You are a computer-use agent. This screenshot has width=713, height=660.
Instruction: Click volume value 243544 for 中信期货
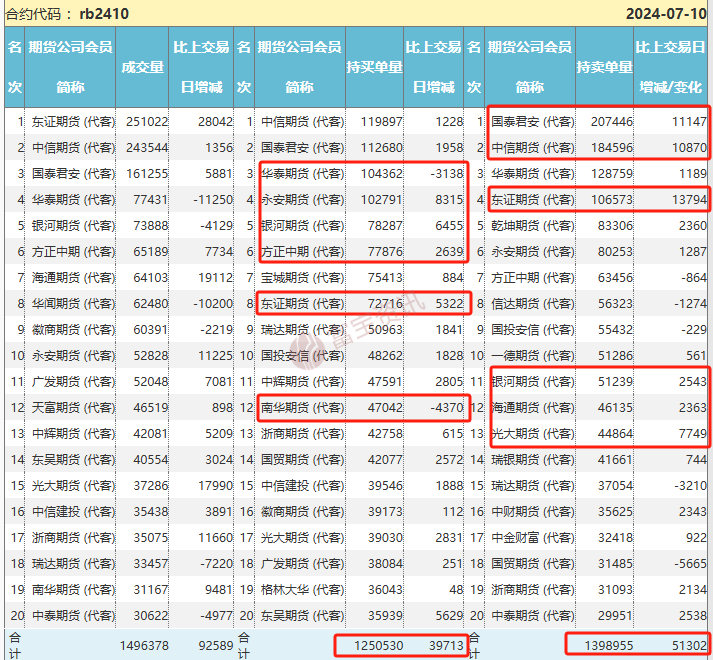click(147, 147)
